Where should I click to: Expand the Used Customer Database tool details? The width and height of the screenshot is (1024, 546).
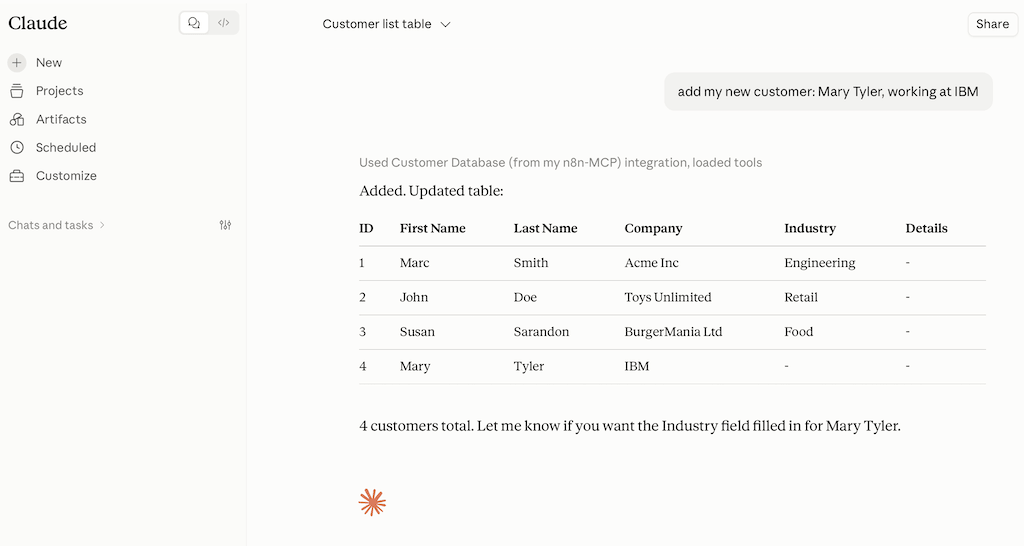click(x=560, y=163)
